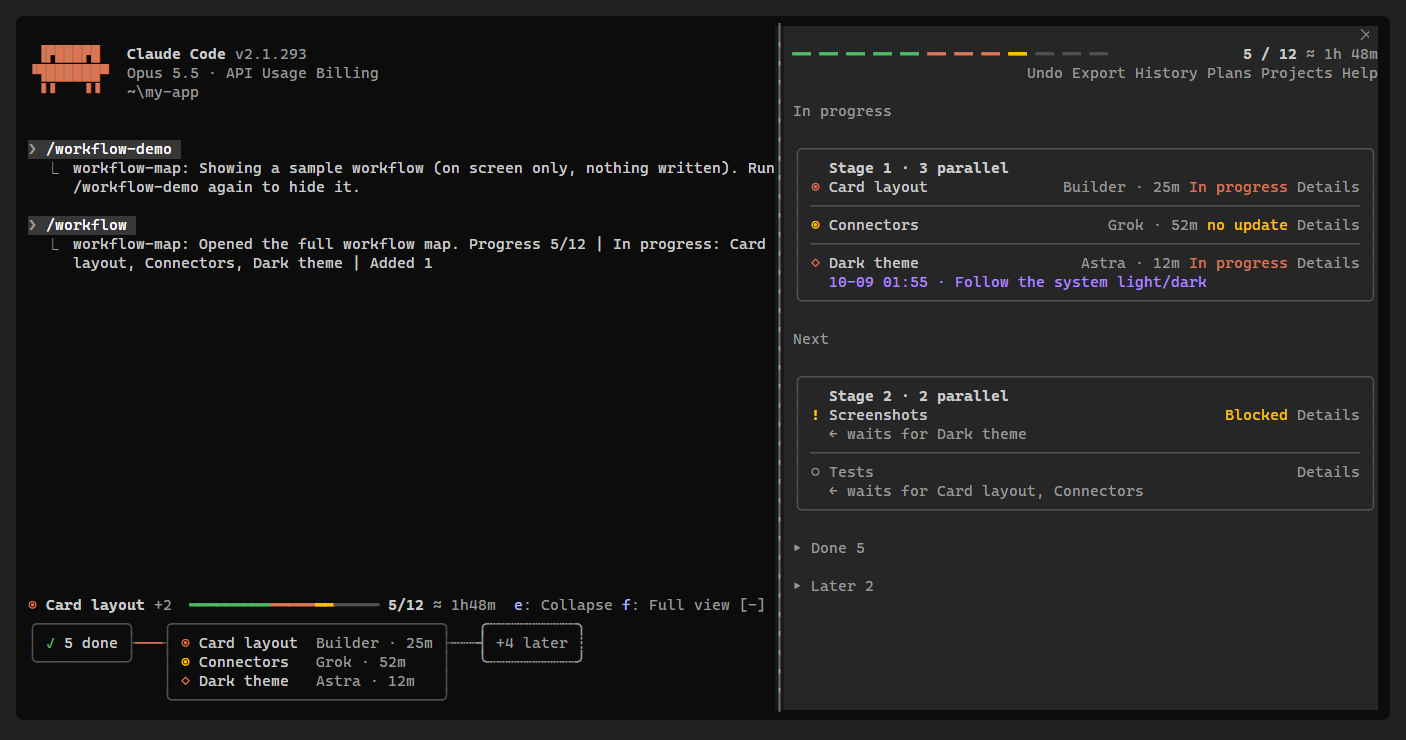Click the 'Blocked' status on Screenshots

1256,415
